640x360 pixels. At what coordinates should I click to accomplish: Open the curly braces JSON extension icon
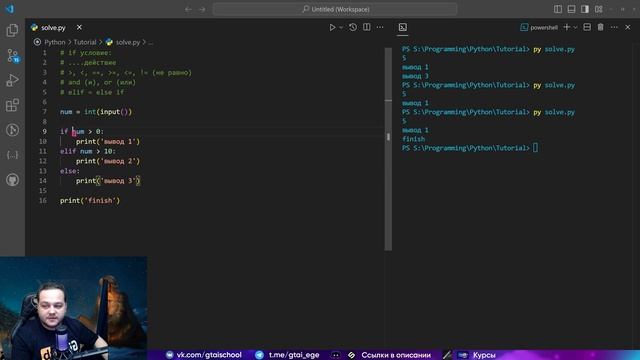(x=12, y=155)
